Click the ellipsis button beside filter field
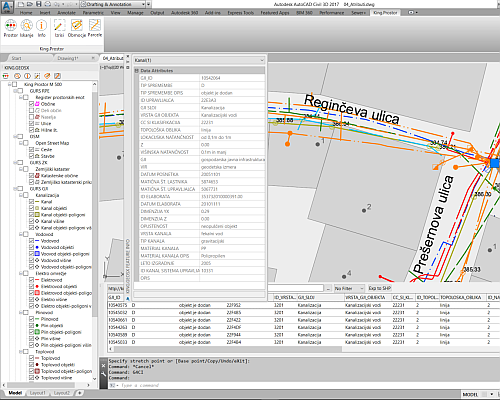500x400 pixels. [328, 288]
